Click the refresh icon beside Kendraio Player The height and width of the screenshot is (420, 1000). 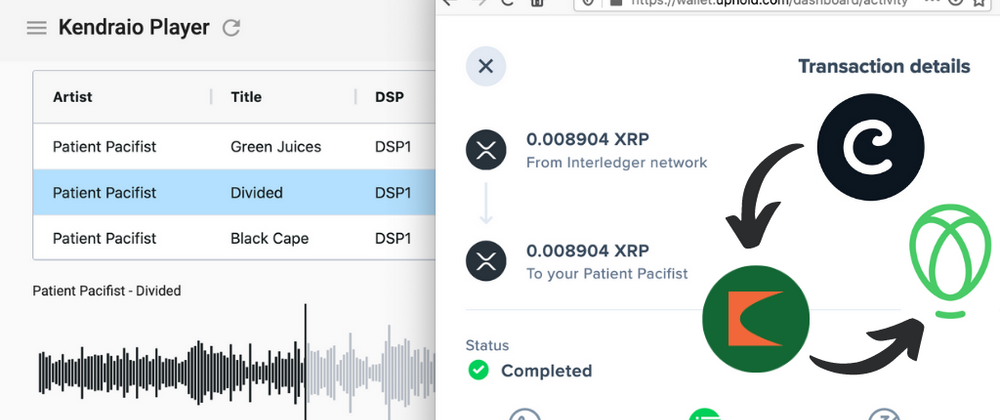point(231,28)
